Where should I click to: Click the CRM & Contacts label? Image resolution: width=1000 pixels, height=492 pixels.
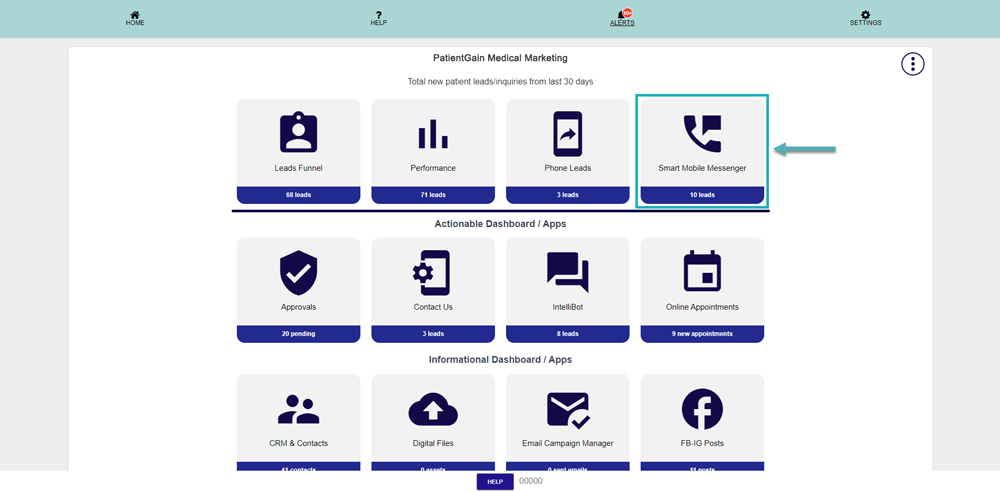(x=298, y=443)
